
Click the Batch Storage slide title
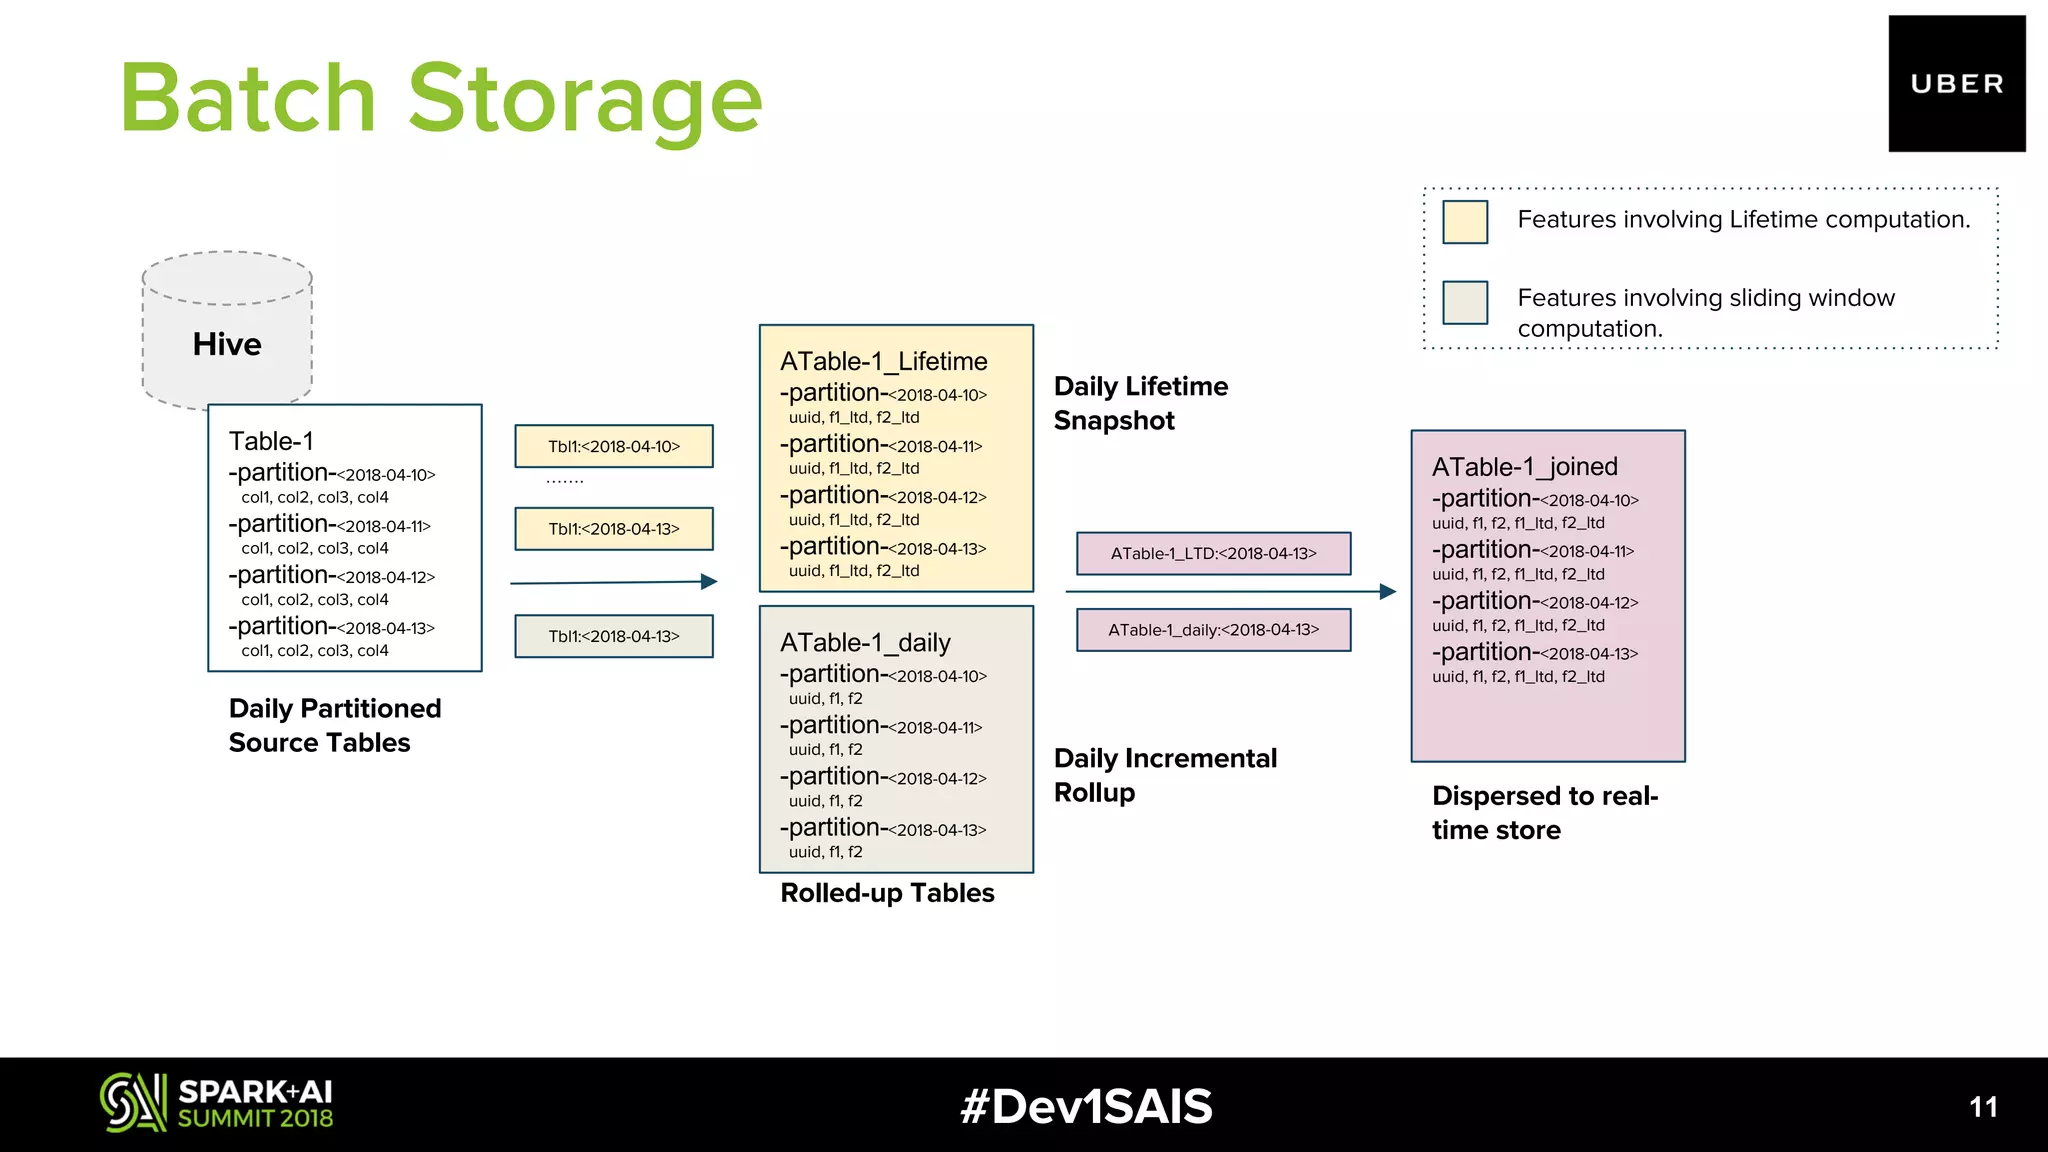tap(441, 98)
